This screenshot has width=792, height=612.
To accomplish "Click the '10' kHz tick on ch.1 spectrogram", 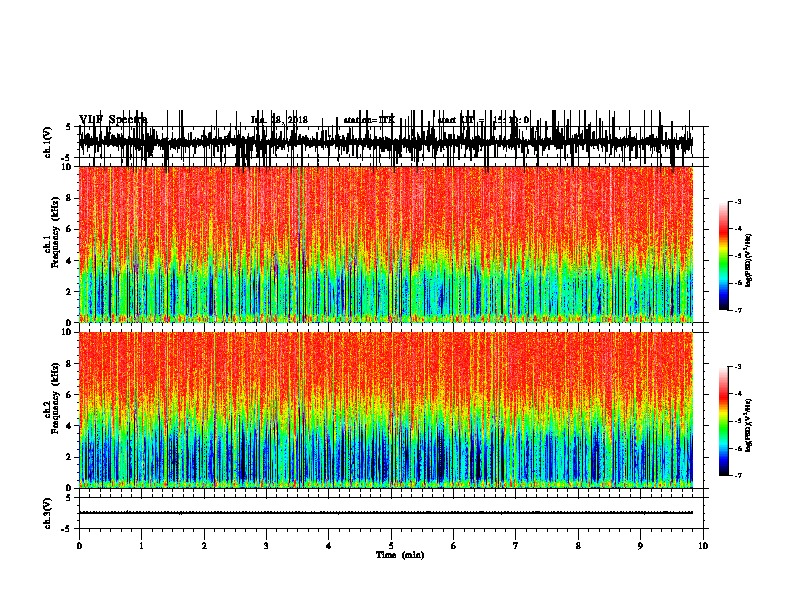I will pos(67,167).
